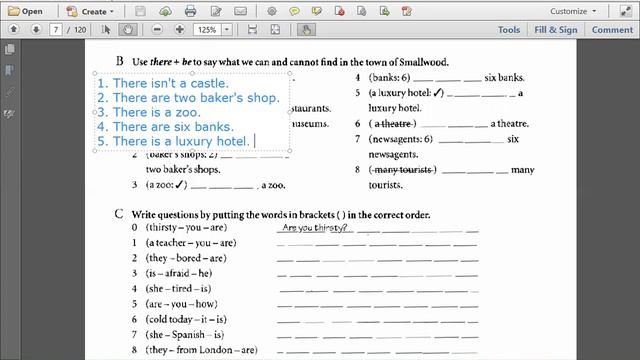Click the '(newsagents: 6)' prompt
The width and height of the screenshot is (640, 360).
click(x=400, y=139)
